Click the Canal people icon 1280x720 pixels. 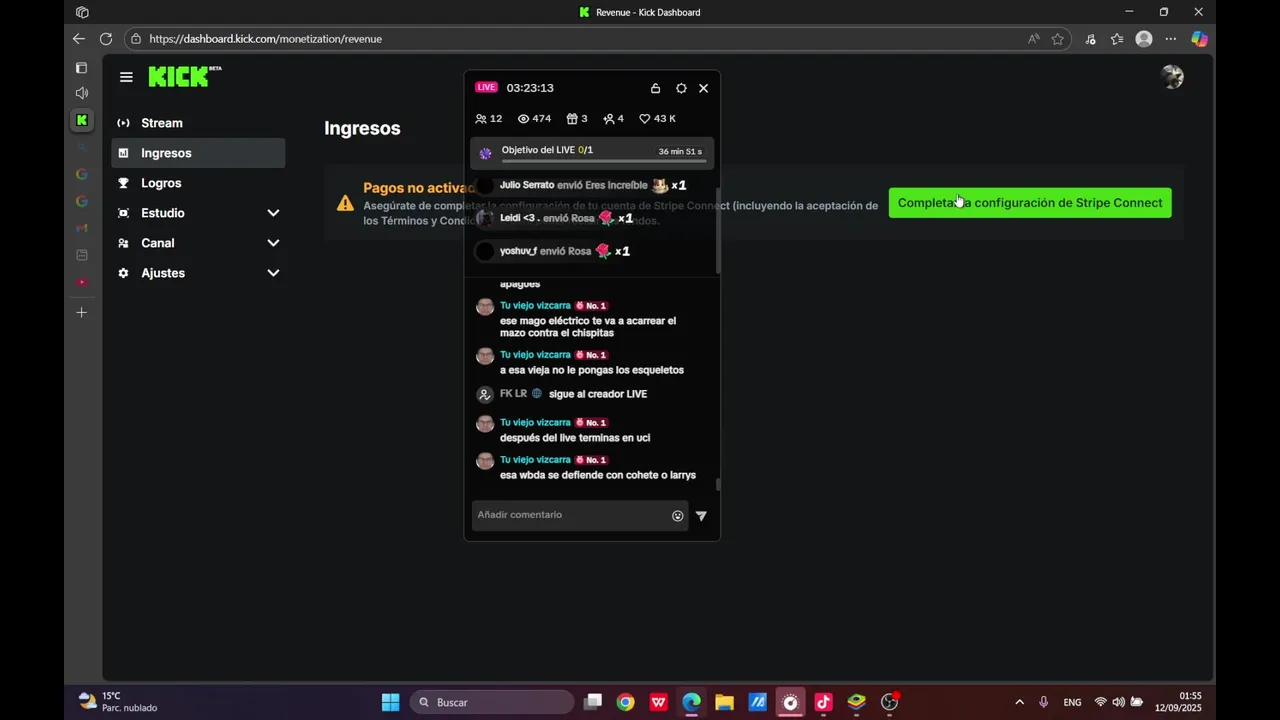[124, 243]
